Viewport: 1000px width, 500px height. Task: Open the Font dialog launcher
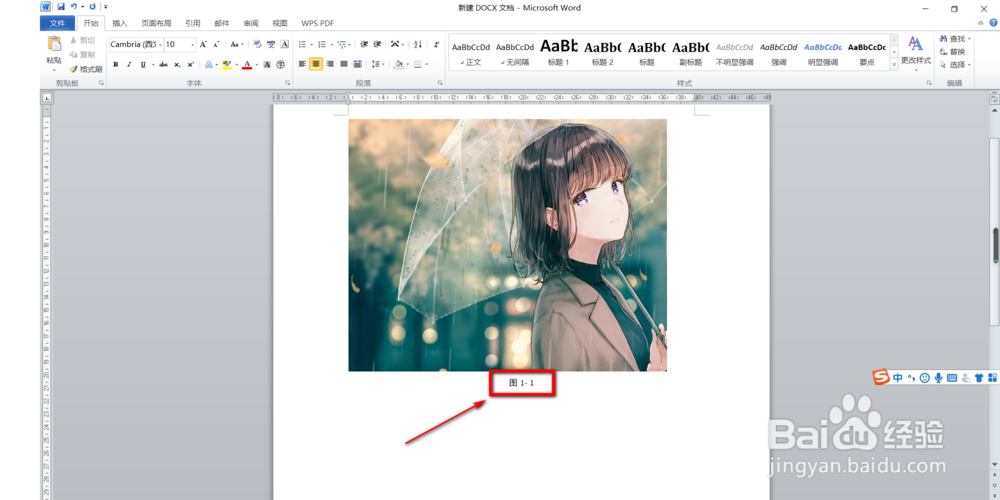tap(288, 83)
